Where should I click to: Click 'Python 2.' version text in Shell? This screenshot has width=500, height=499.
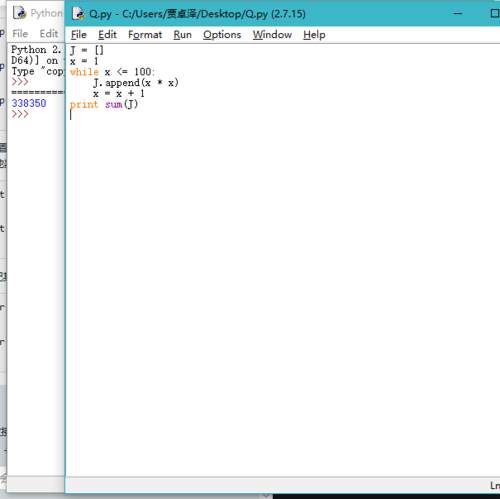pos(36,50)
